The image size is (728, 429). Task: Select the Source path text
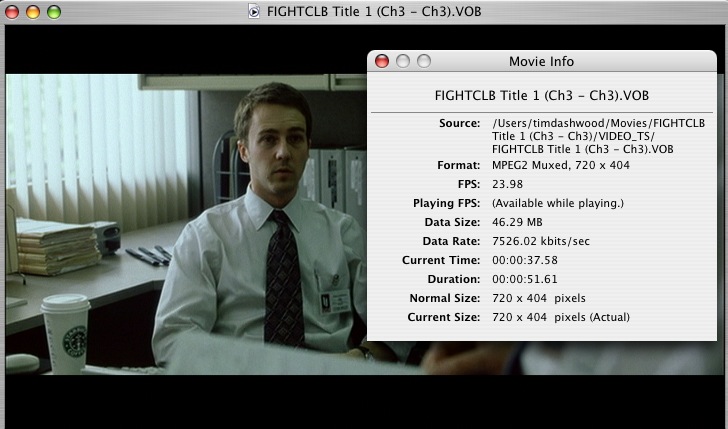click(598, 136)
